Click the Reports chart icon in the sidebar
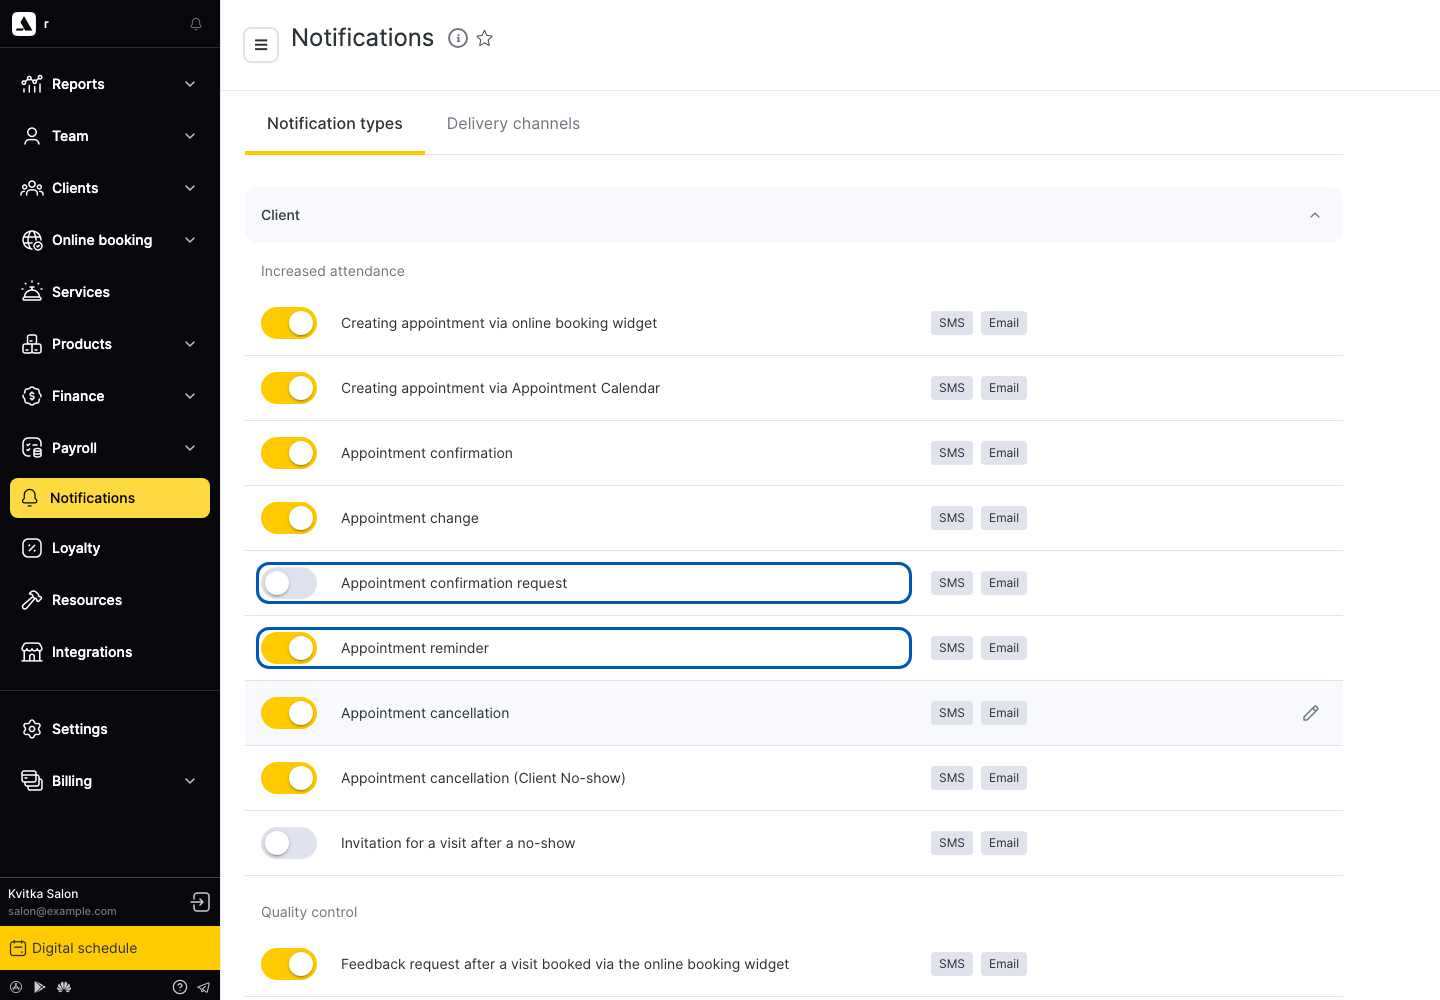Screen dimensions: 1440x1000 click(32, 84)
